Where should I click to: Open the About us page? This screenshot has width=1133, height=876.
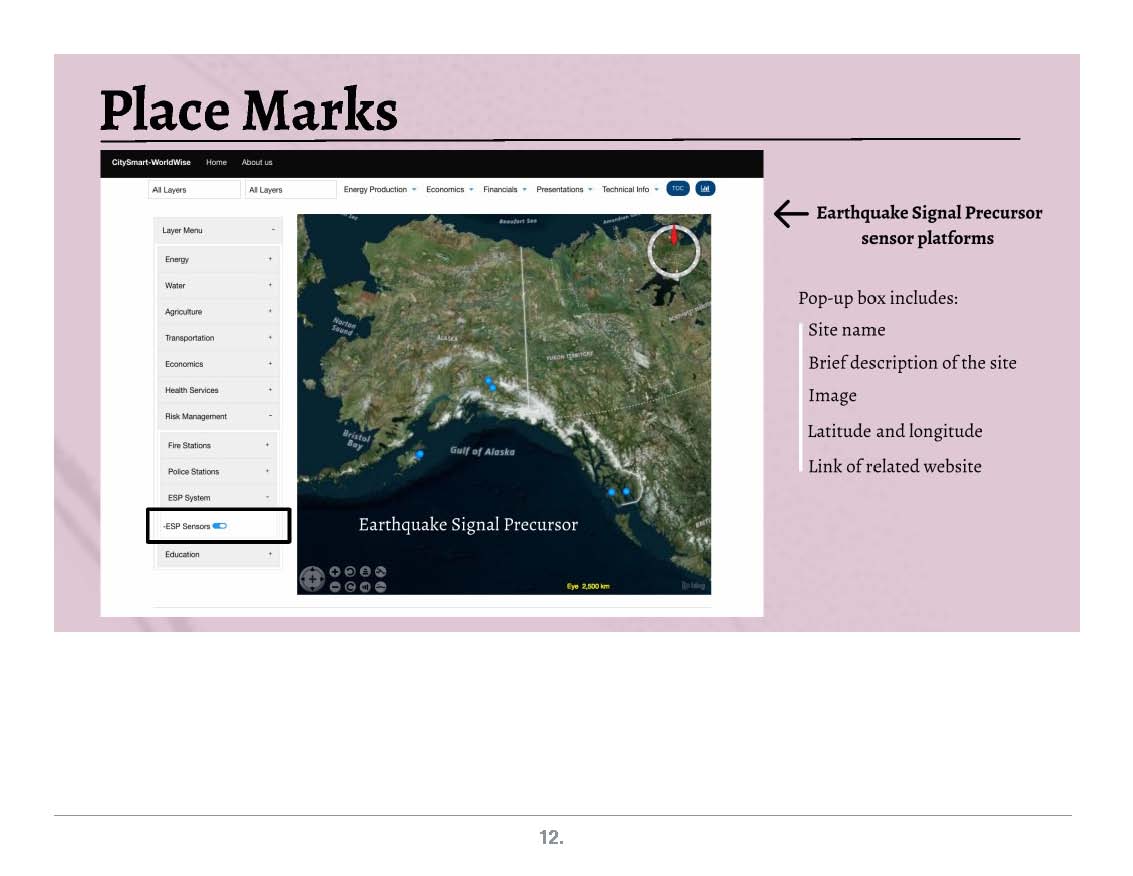257,162
